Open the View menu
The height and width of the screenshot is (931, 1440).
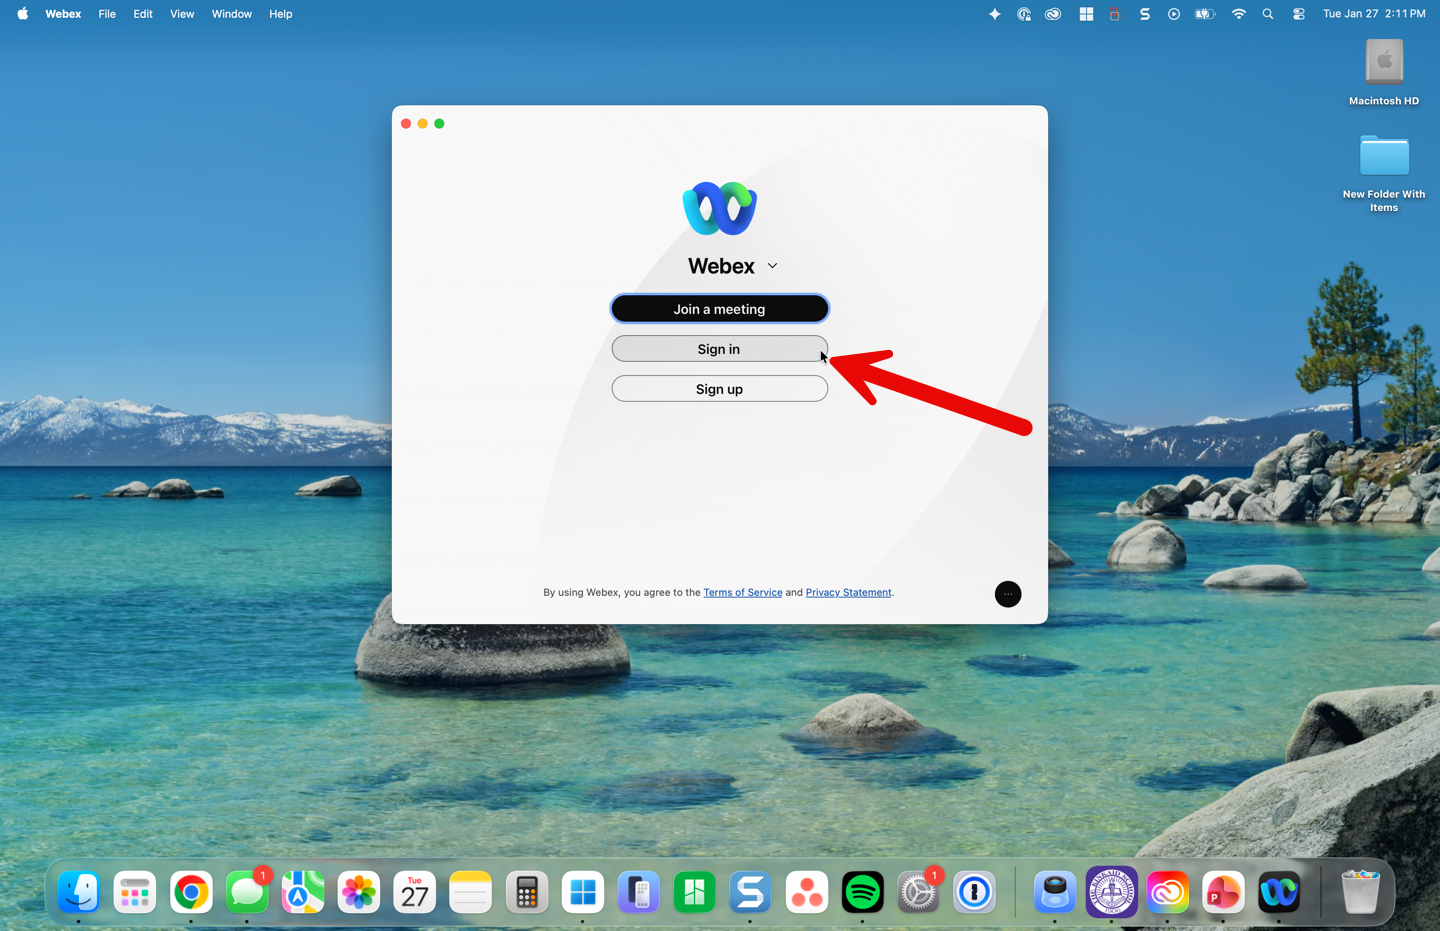(182, 14)
